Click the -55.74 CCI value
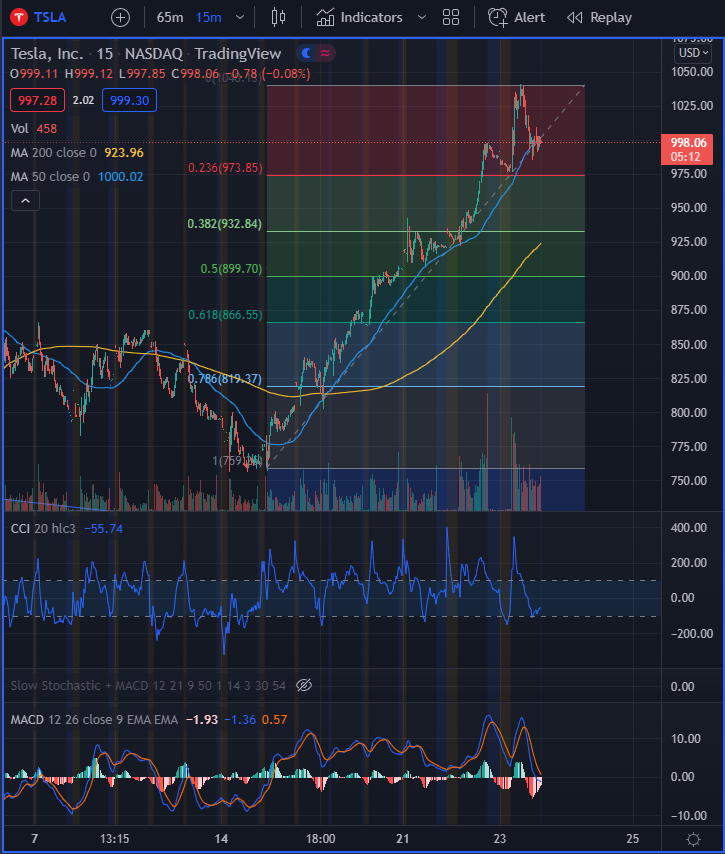 coord(103,528)
